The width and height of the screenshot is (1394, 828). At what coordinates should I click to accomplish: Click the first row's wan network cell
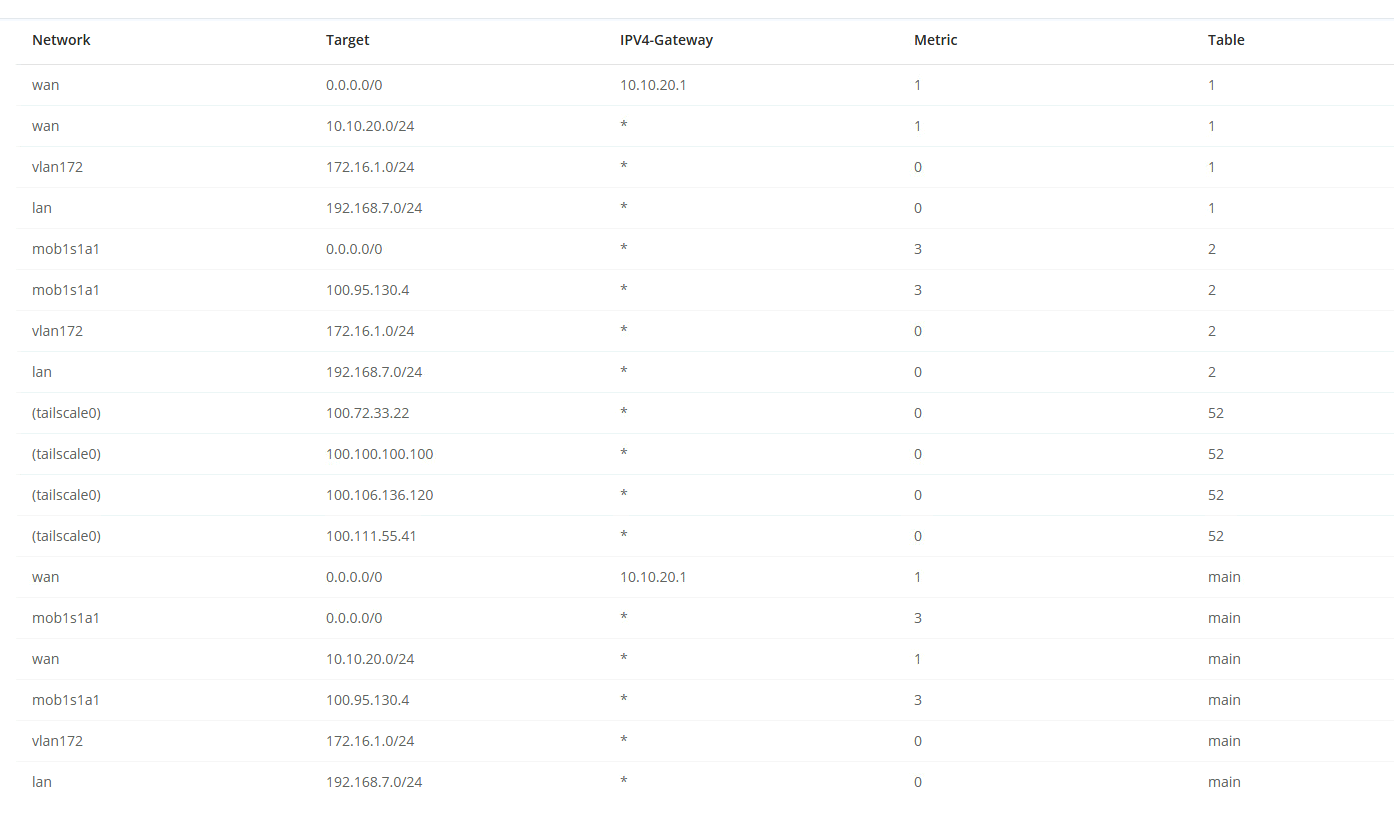click(45, 85)
